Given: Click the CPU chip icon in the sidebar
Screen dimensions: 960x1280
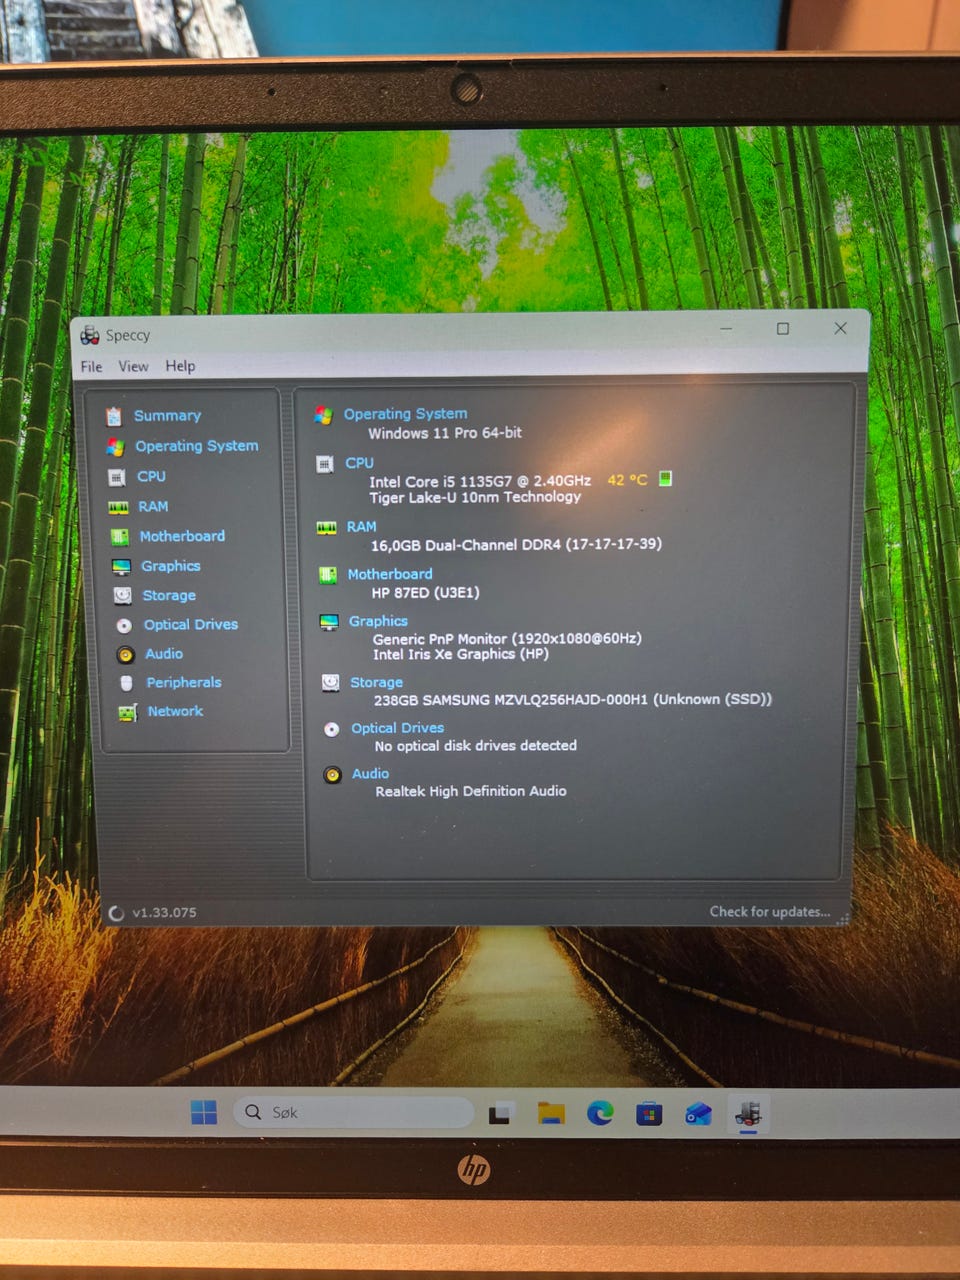Looking at the screenshot, I should [117, 477].
